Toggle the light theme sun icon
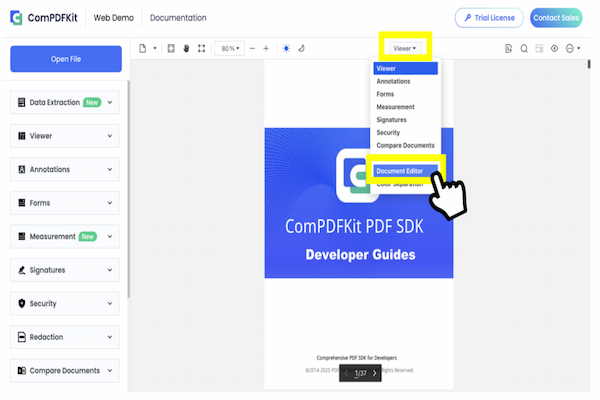 [286, 49]
